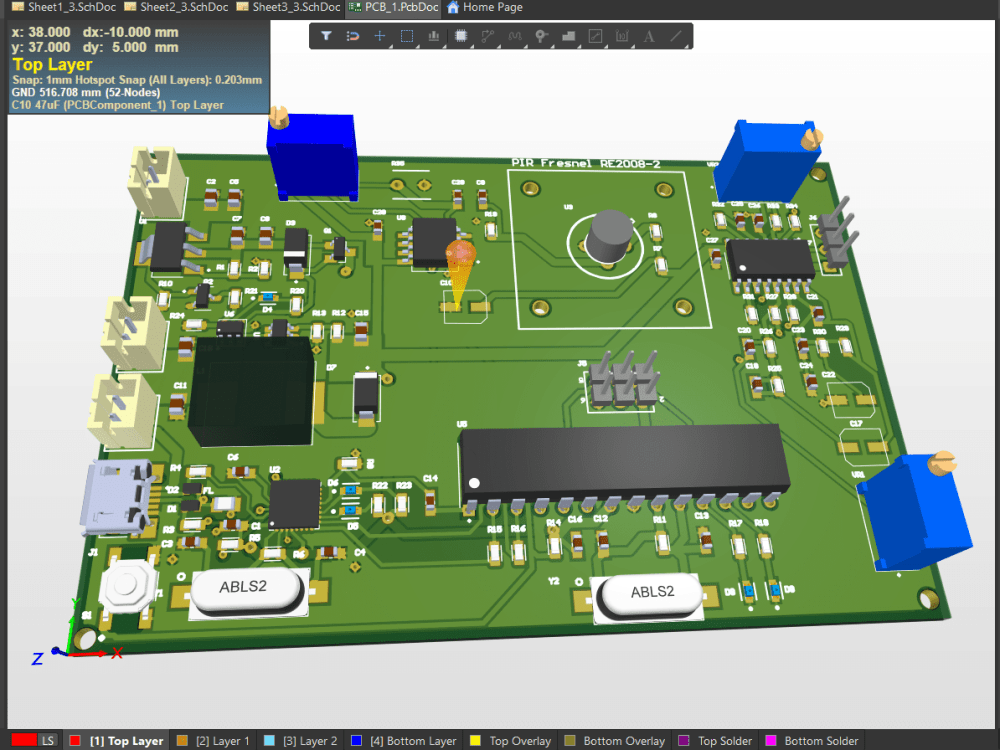Switch to Sheet1_3.SchDoc tab
Screen dimensions: 1000x750
tap(64, 7)
